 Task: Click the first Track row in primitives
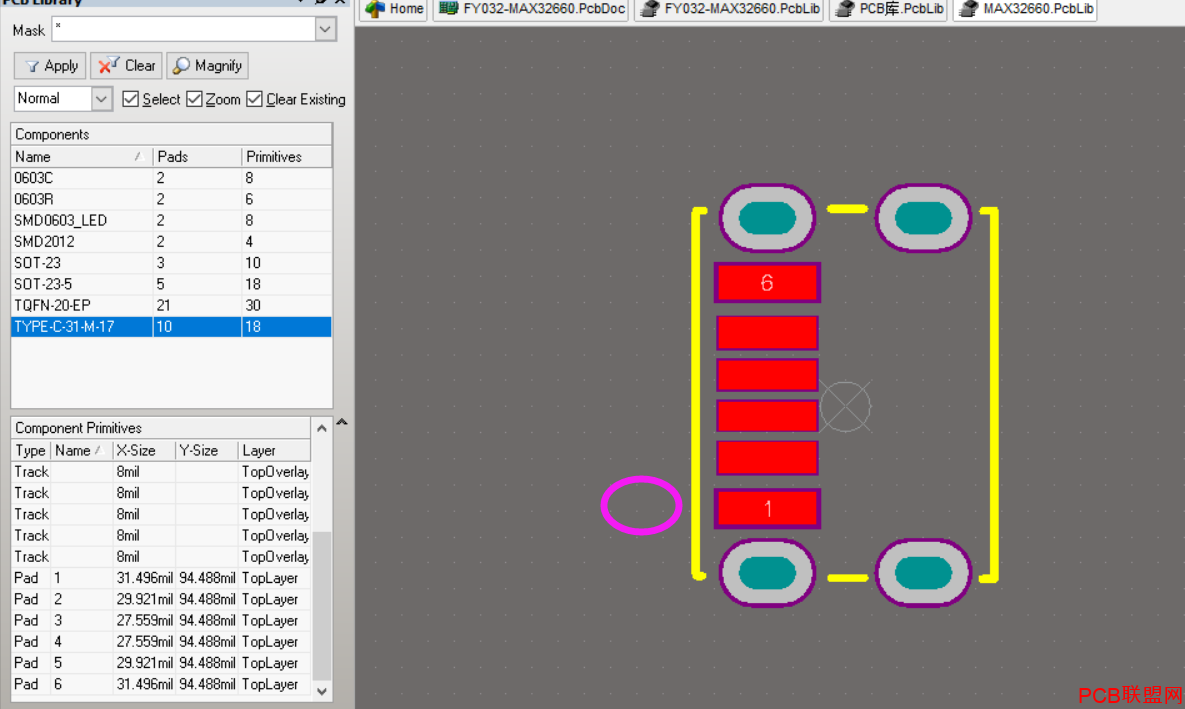[x=161, y=472]
